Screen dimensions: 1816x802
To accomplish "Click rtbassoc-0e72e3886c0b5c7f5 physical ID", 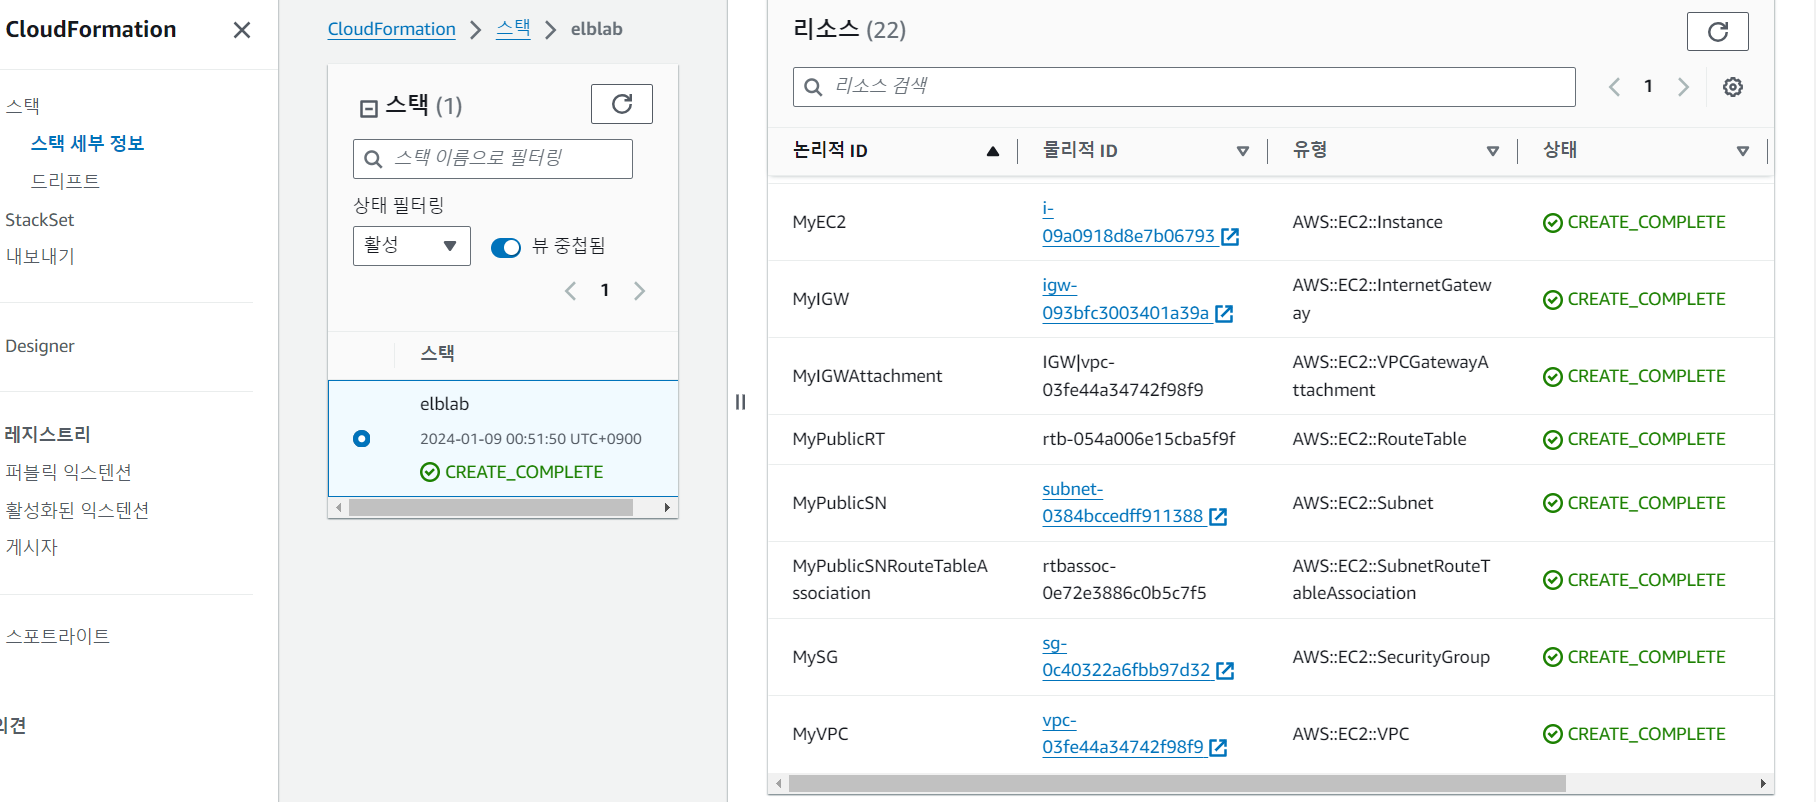I will [x=1124, y=580].
